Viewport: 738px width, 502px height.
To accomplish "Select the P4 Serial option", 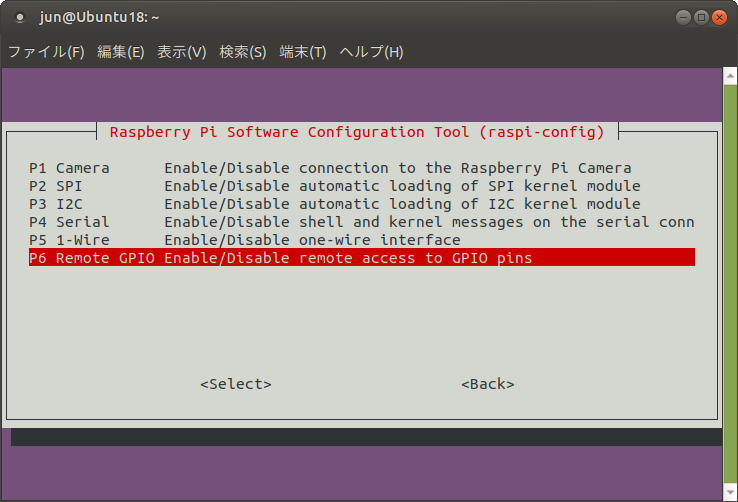I will [x=362, y=222].
